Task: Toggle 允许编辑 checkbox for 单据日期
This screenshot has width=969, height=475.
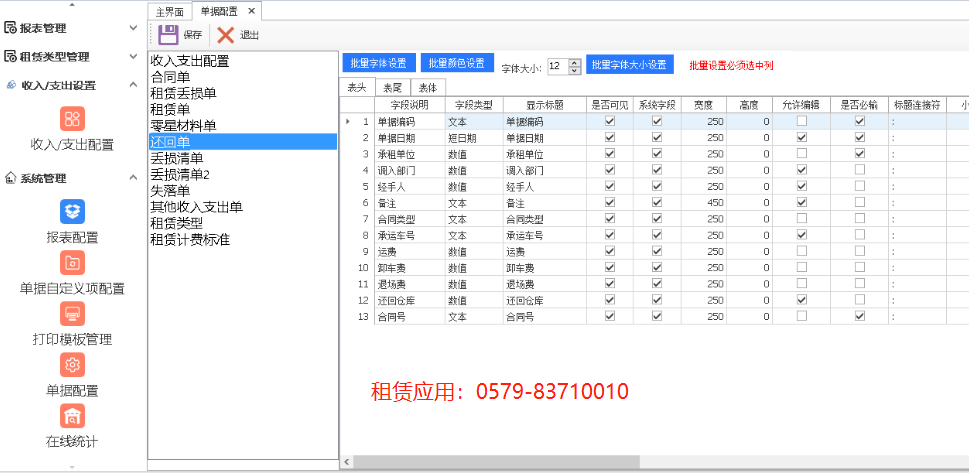Action: 802,137
